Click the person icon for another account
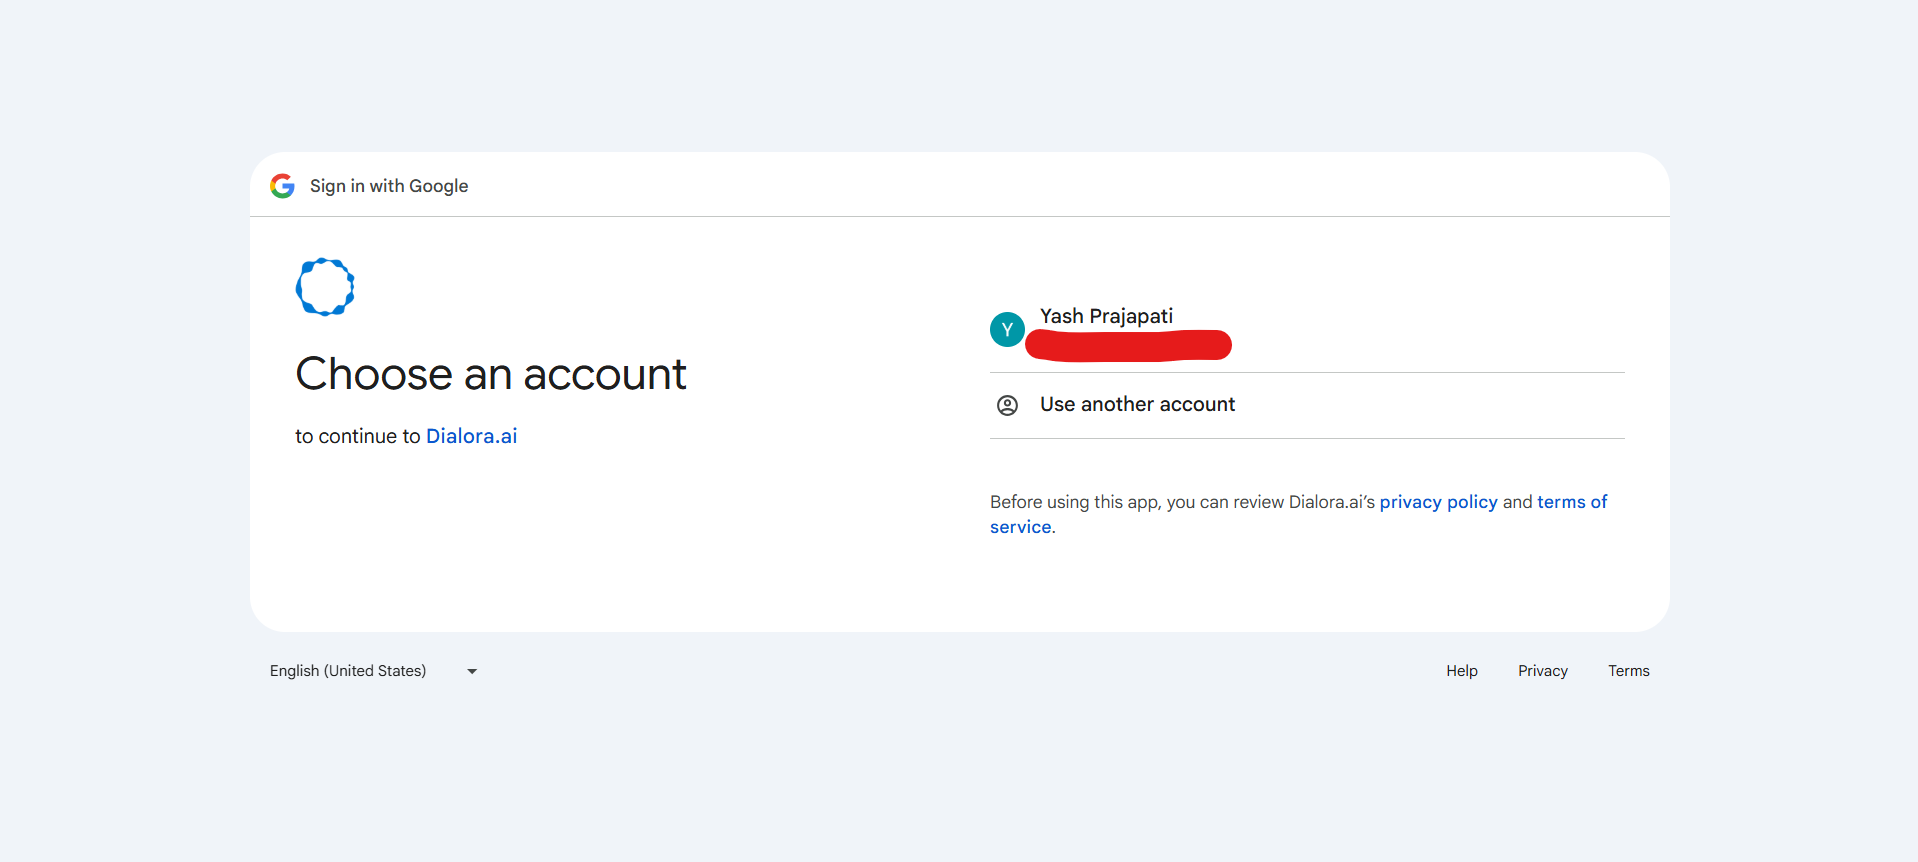 pos(1007,405)
